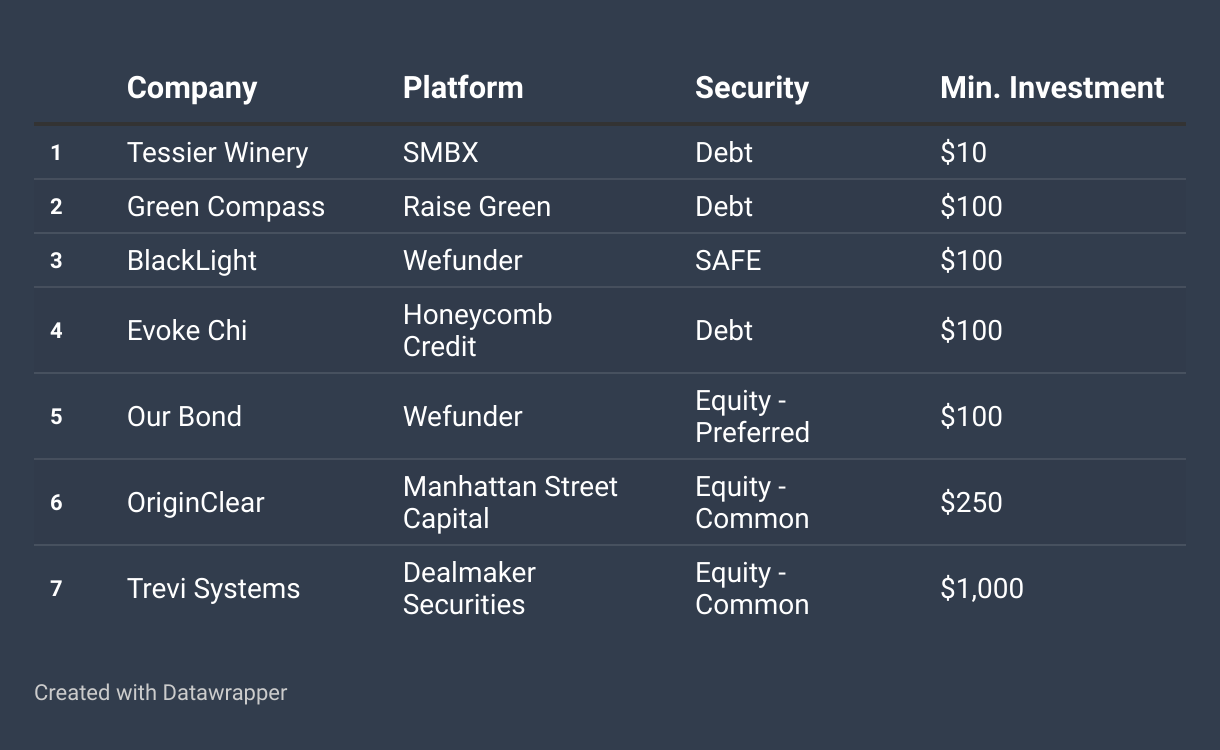Viewport: 1220px width, 750px height.
Task: Click the Honeycomb Credit platform cell
Action: pos(478,330)
